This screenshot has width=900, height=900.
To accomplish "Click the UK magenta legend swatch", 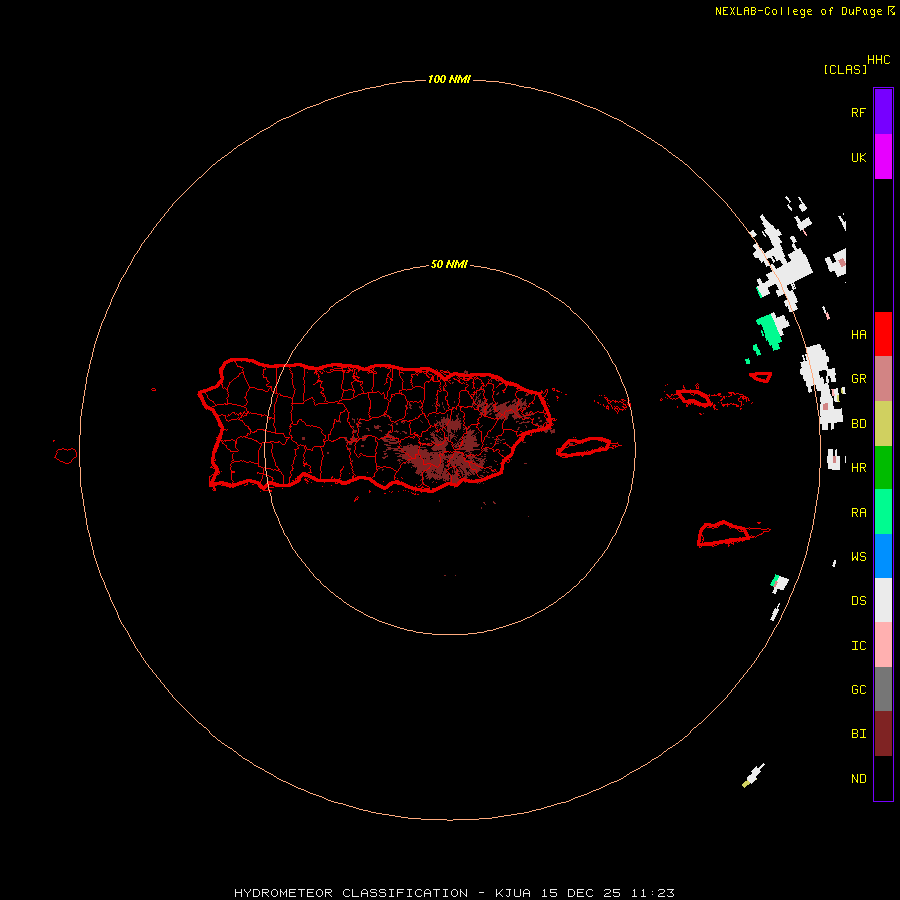I will 883,156.
